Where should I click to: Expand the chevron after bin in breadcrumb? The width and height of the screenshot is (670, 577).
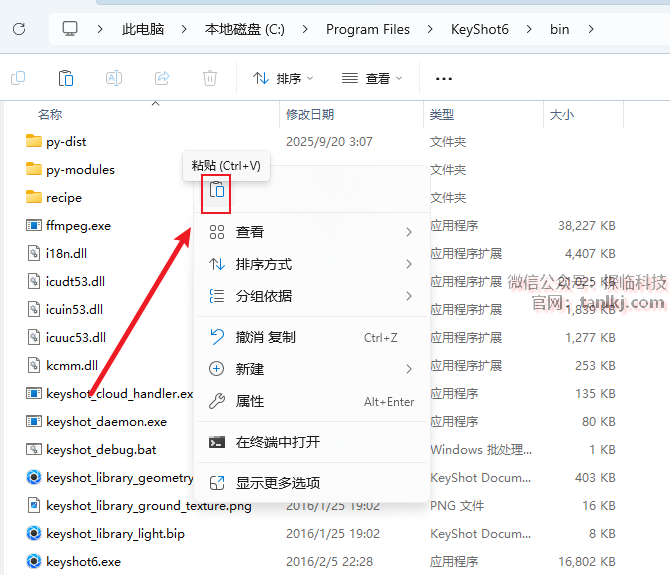tap(591, 29)
